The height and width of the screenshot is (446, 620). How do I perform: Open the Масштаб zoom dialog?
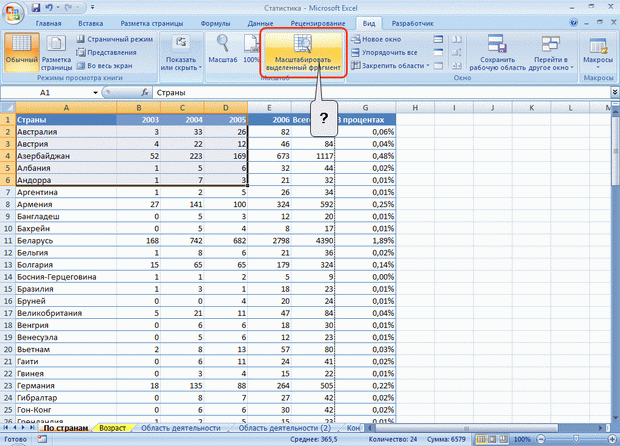click(x=223, y=50)
